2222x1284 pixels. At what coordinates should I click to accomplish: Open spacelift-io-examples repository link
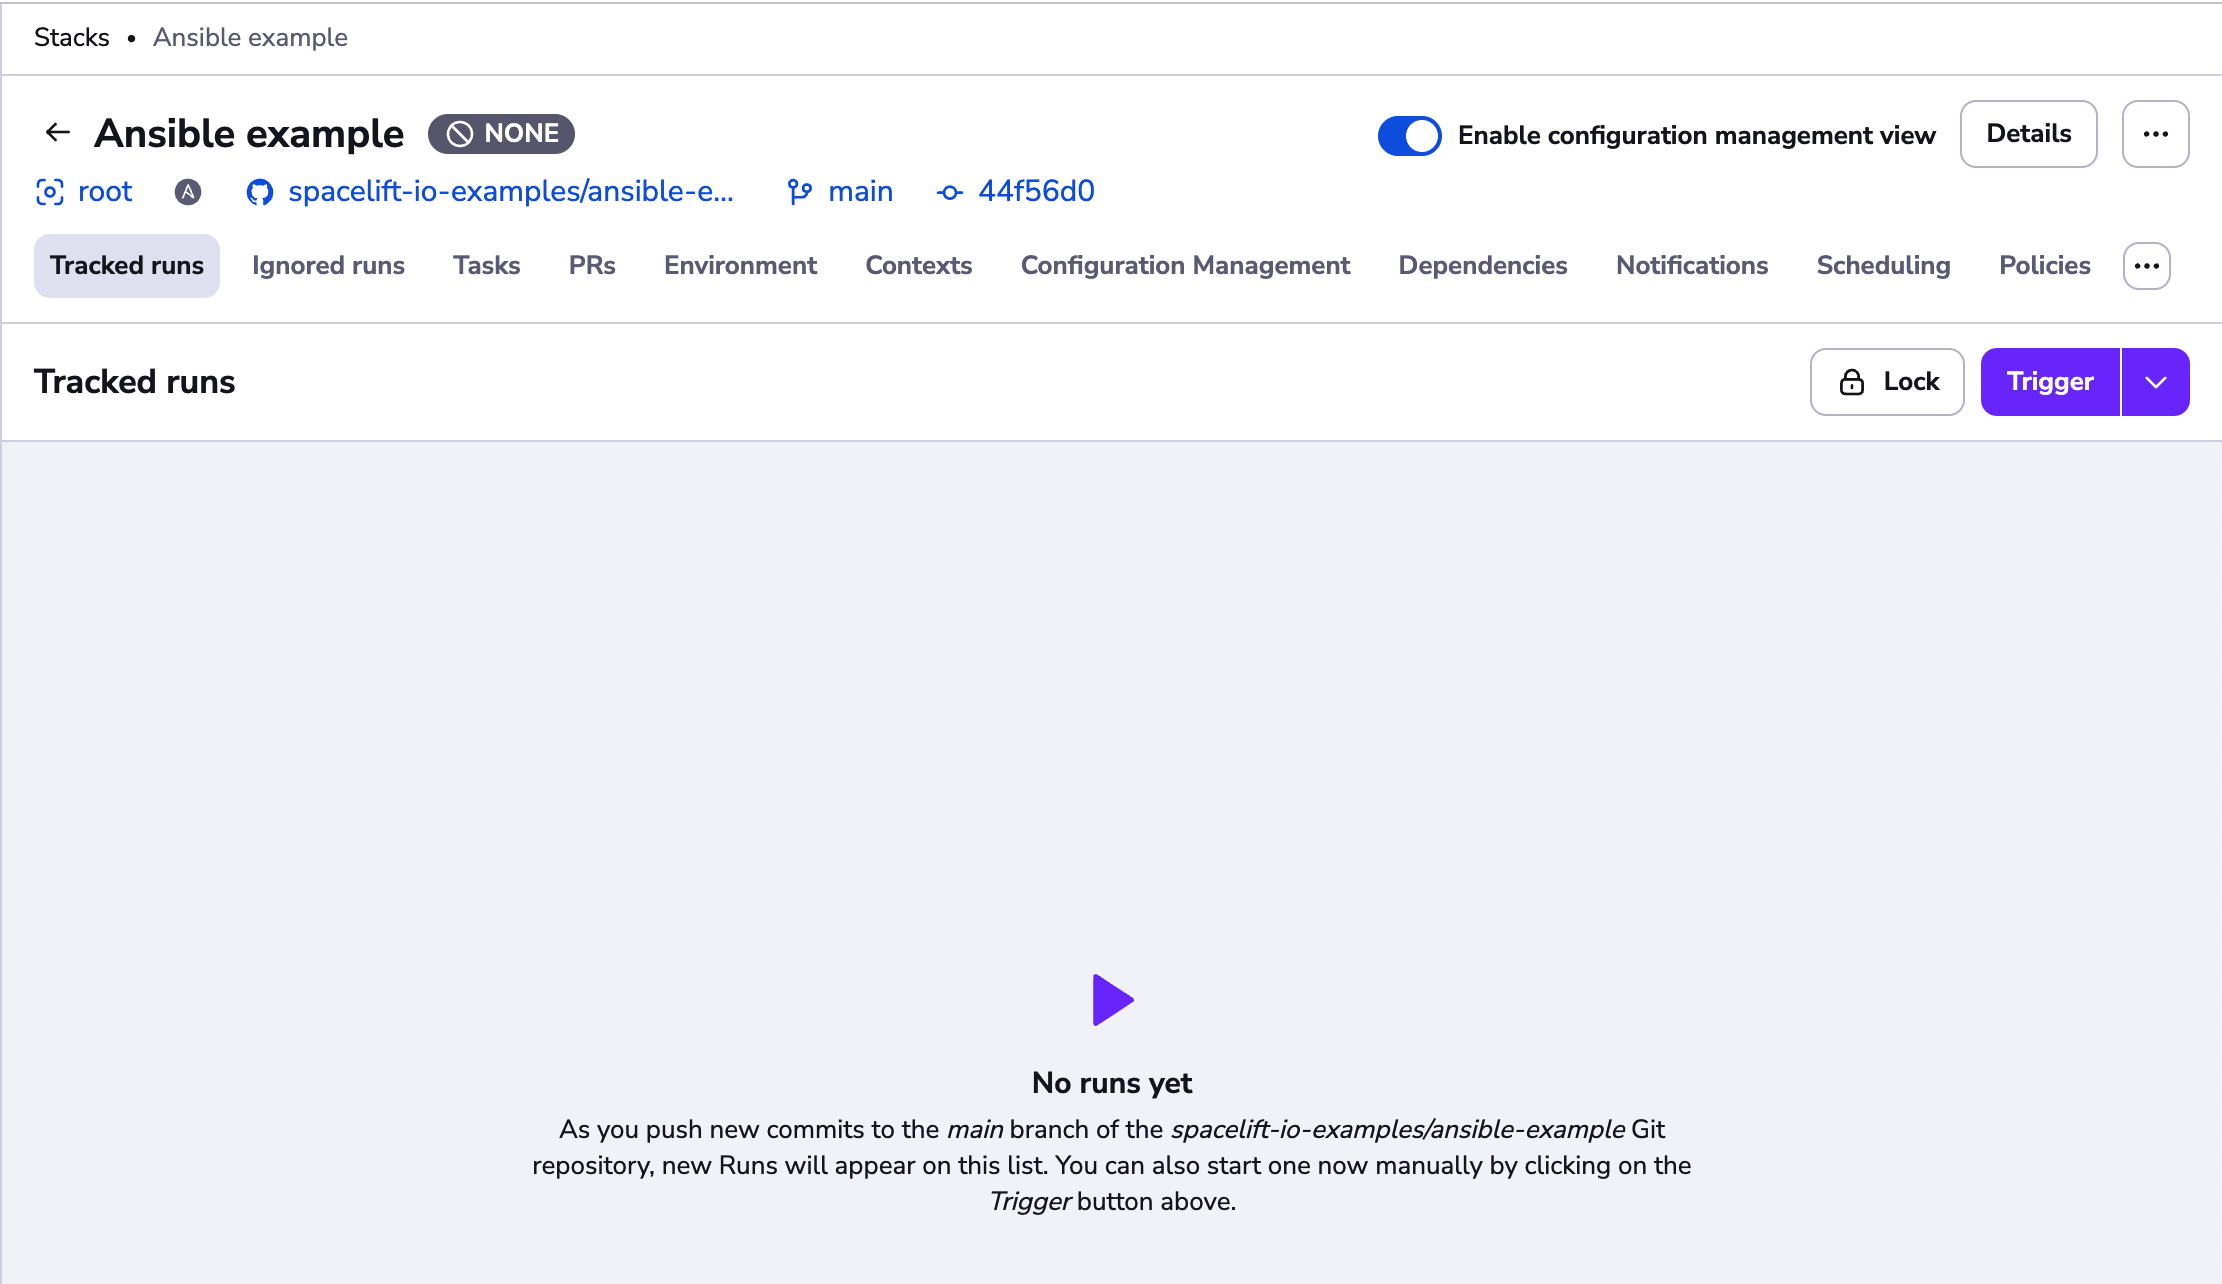pos(510,192)
